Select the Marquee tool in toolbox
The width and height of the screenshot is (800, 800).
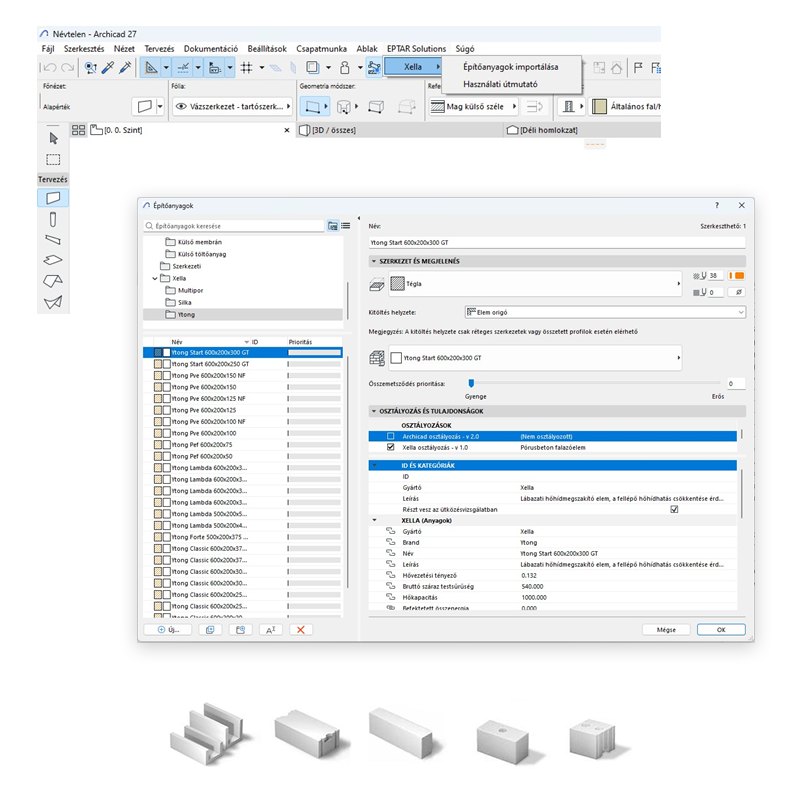pyautogui.click(x=53, y=160)
